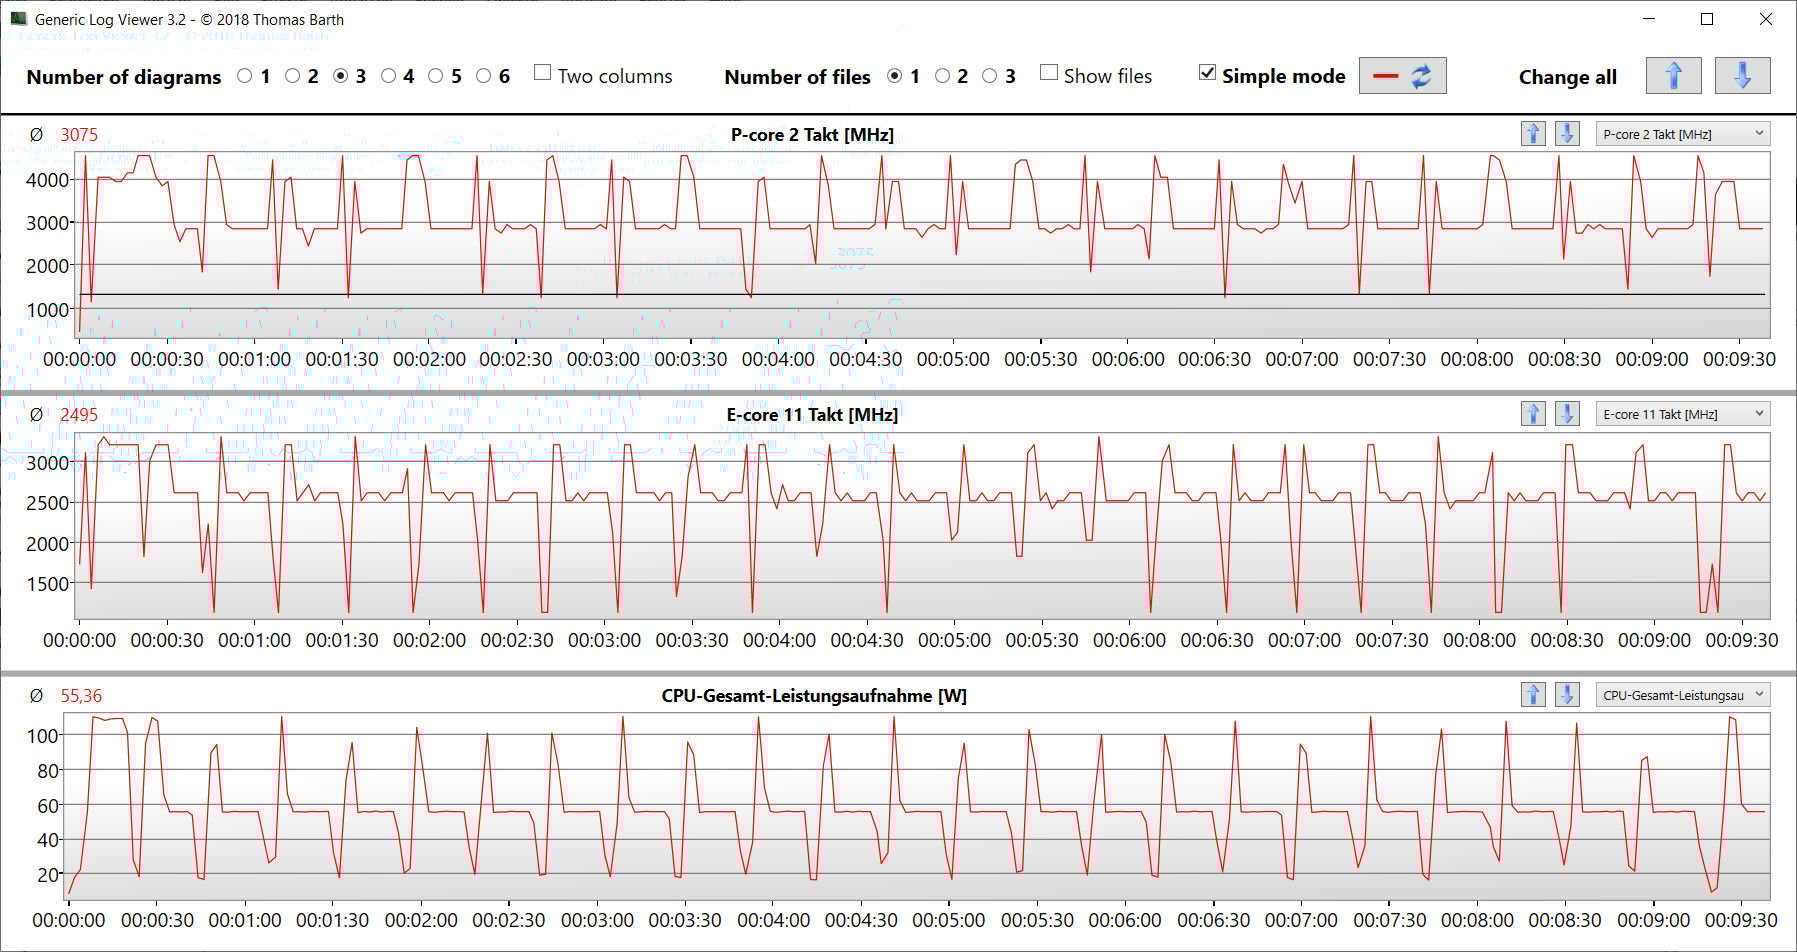
Task: Set number of diagrams to 3
Action: coord(341,76)
